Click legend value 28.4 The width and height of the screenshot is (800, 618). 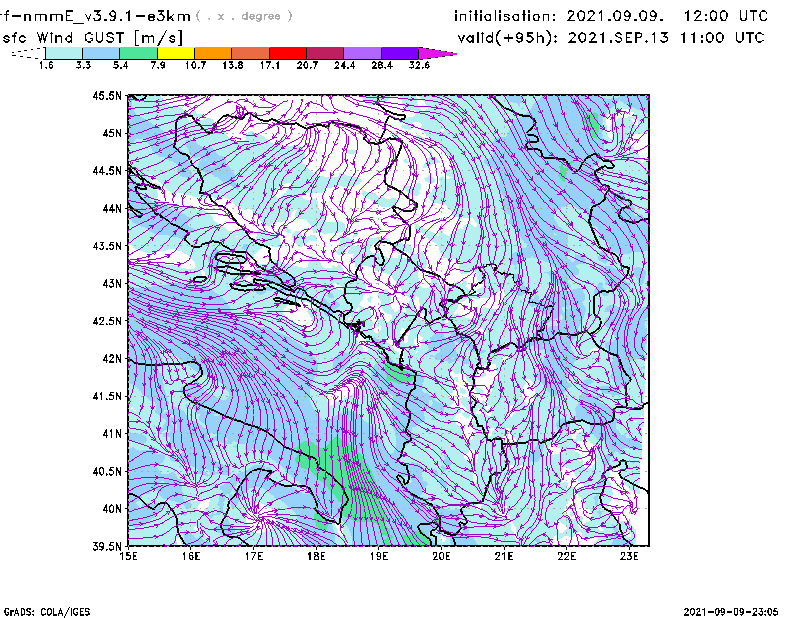(382, 65)
